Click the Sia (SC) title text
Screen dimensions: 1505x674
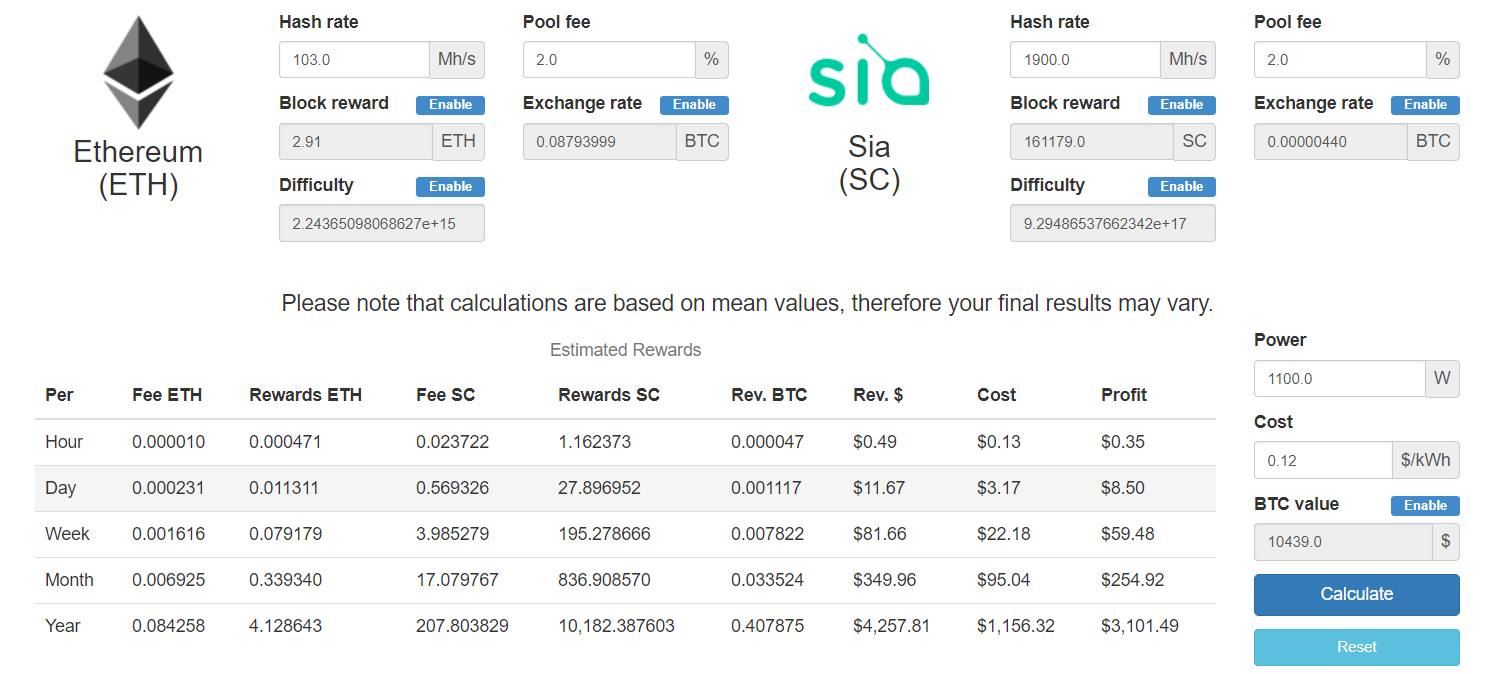[869, 163]
